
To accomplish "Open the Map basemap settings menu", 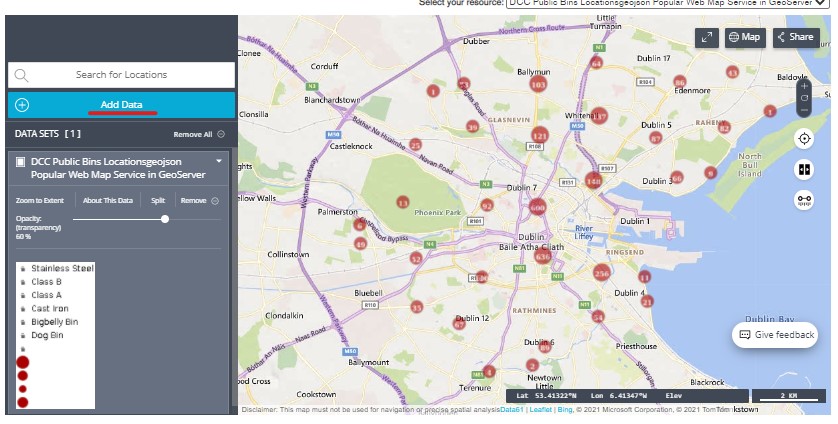I will coord(745,37).
